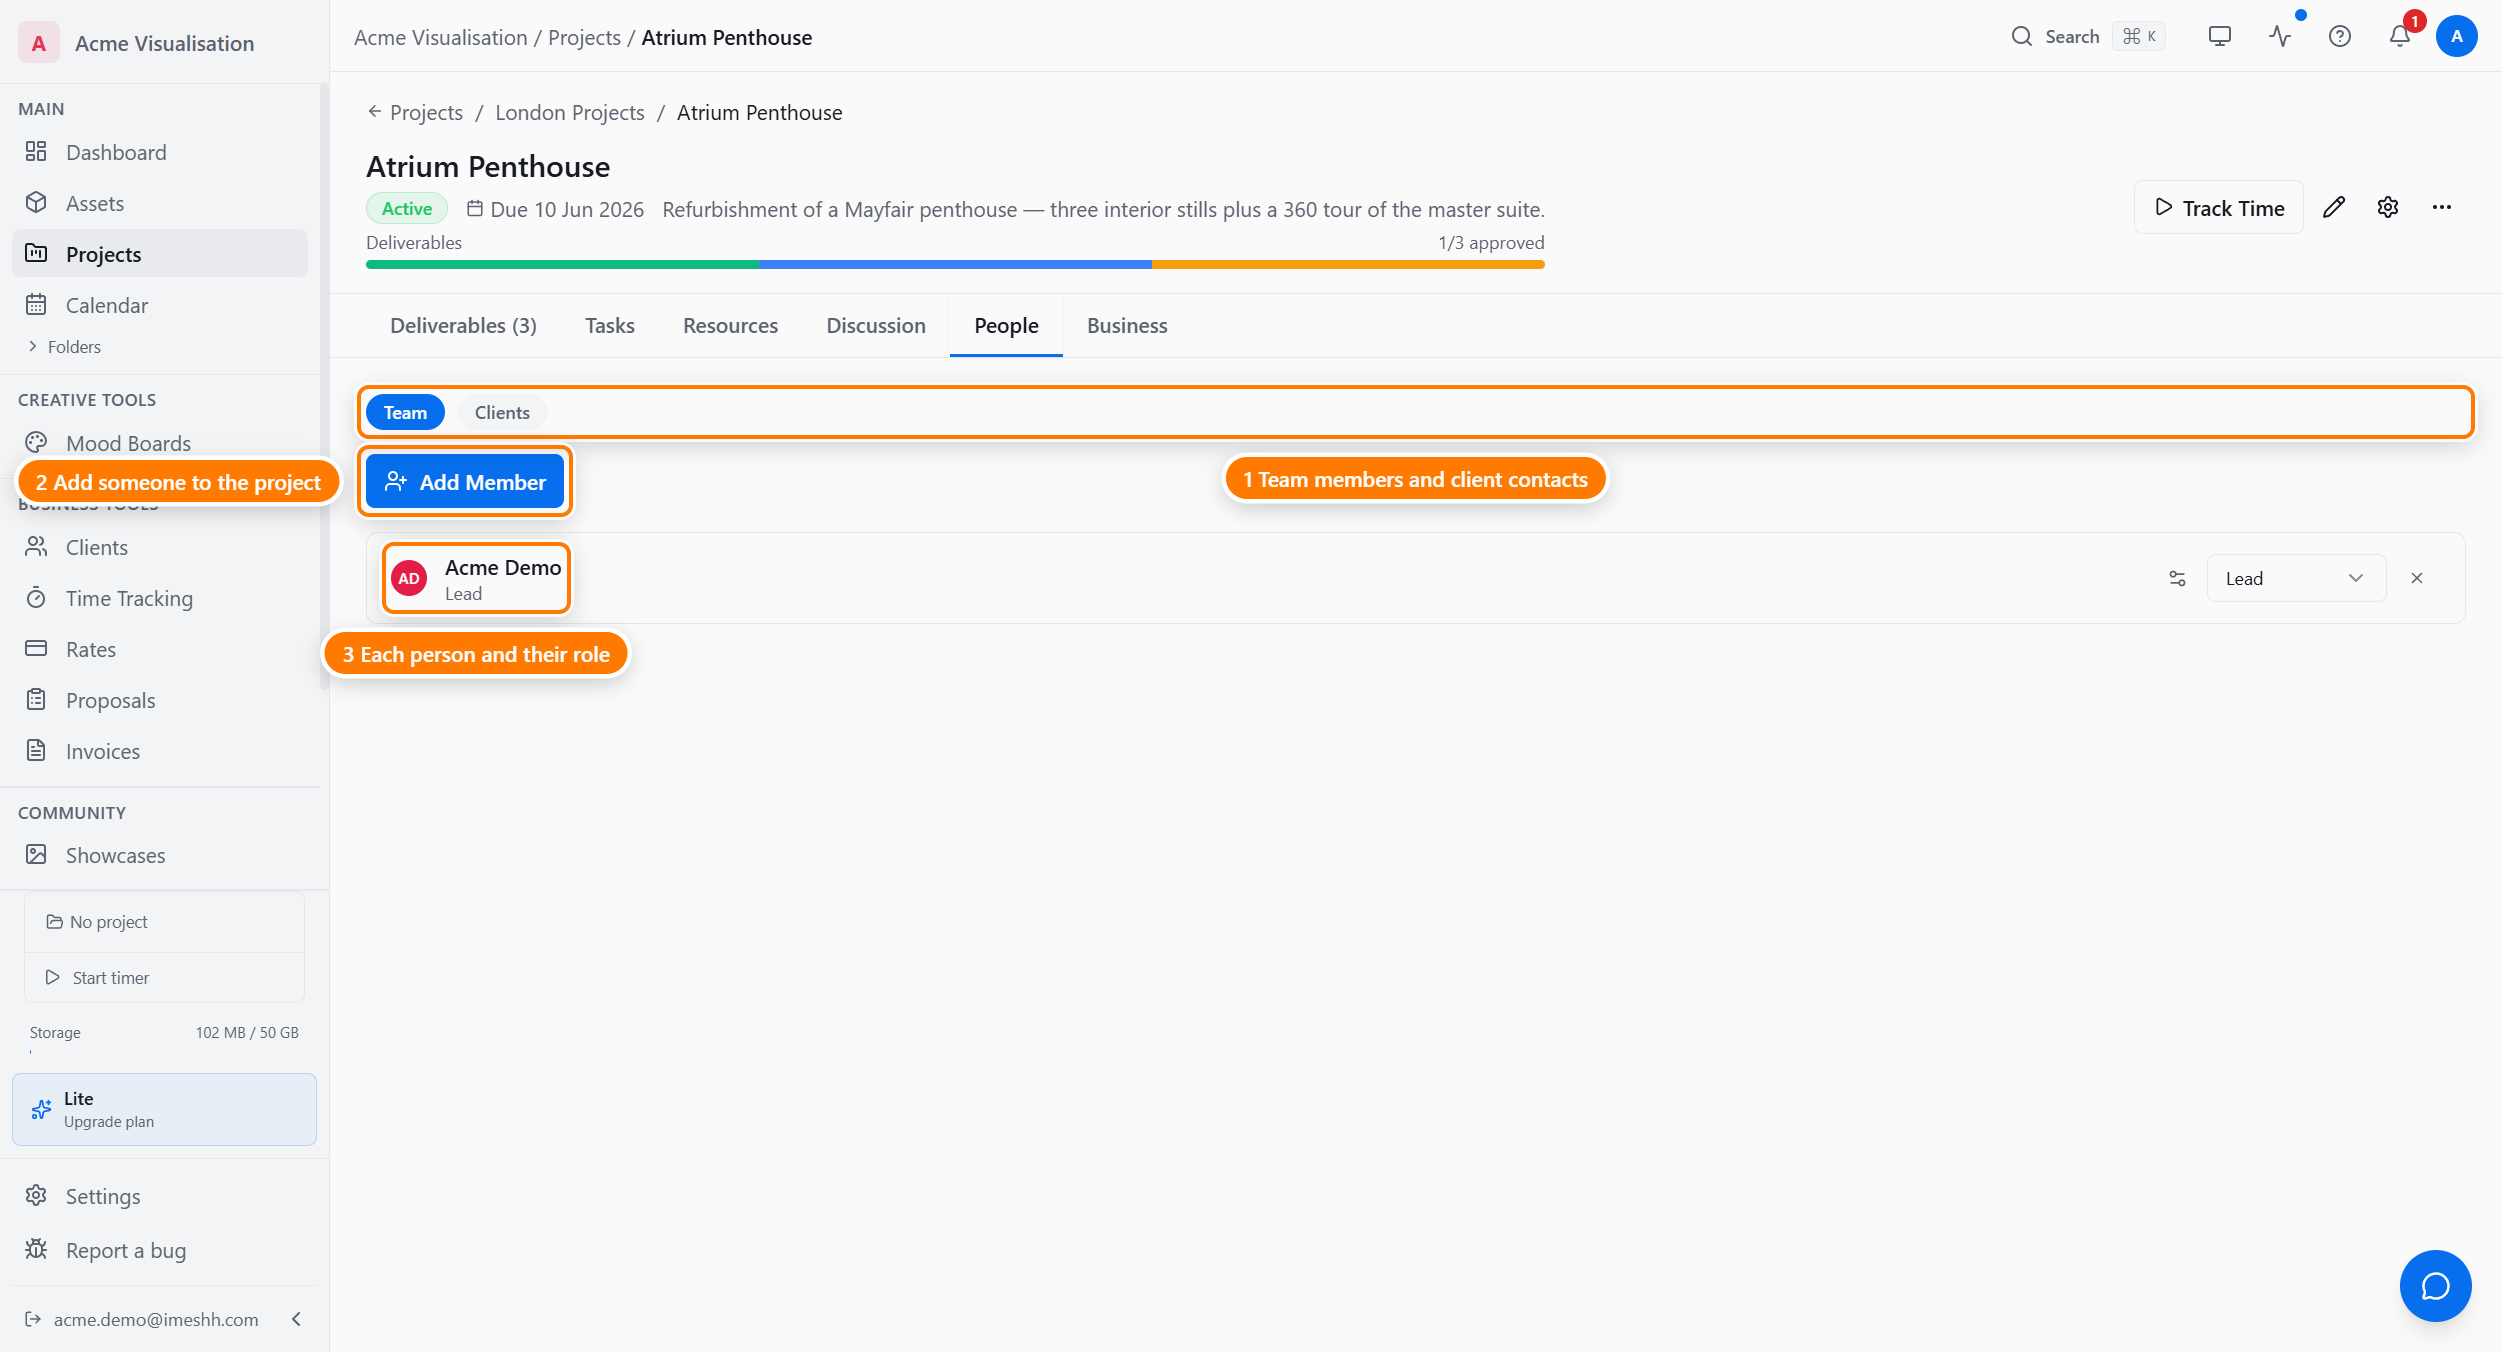Switch to the Tasks tab
This screenshot has height=1352, width=2502.
[x=610, y=325]
